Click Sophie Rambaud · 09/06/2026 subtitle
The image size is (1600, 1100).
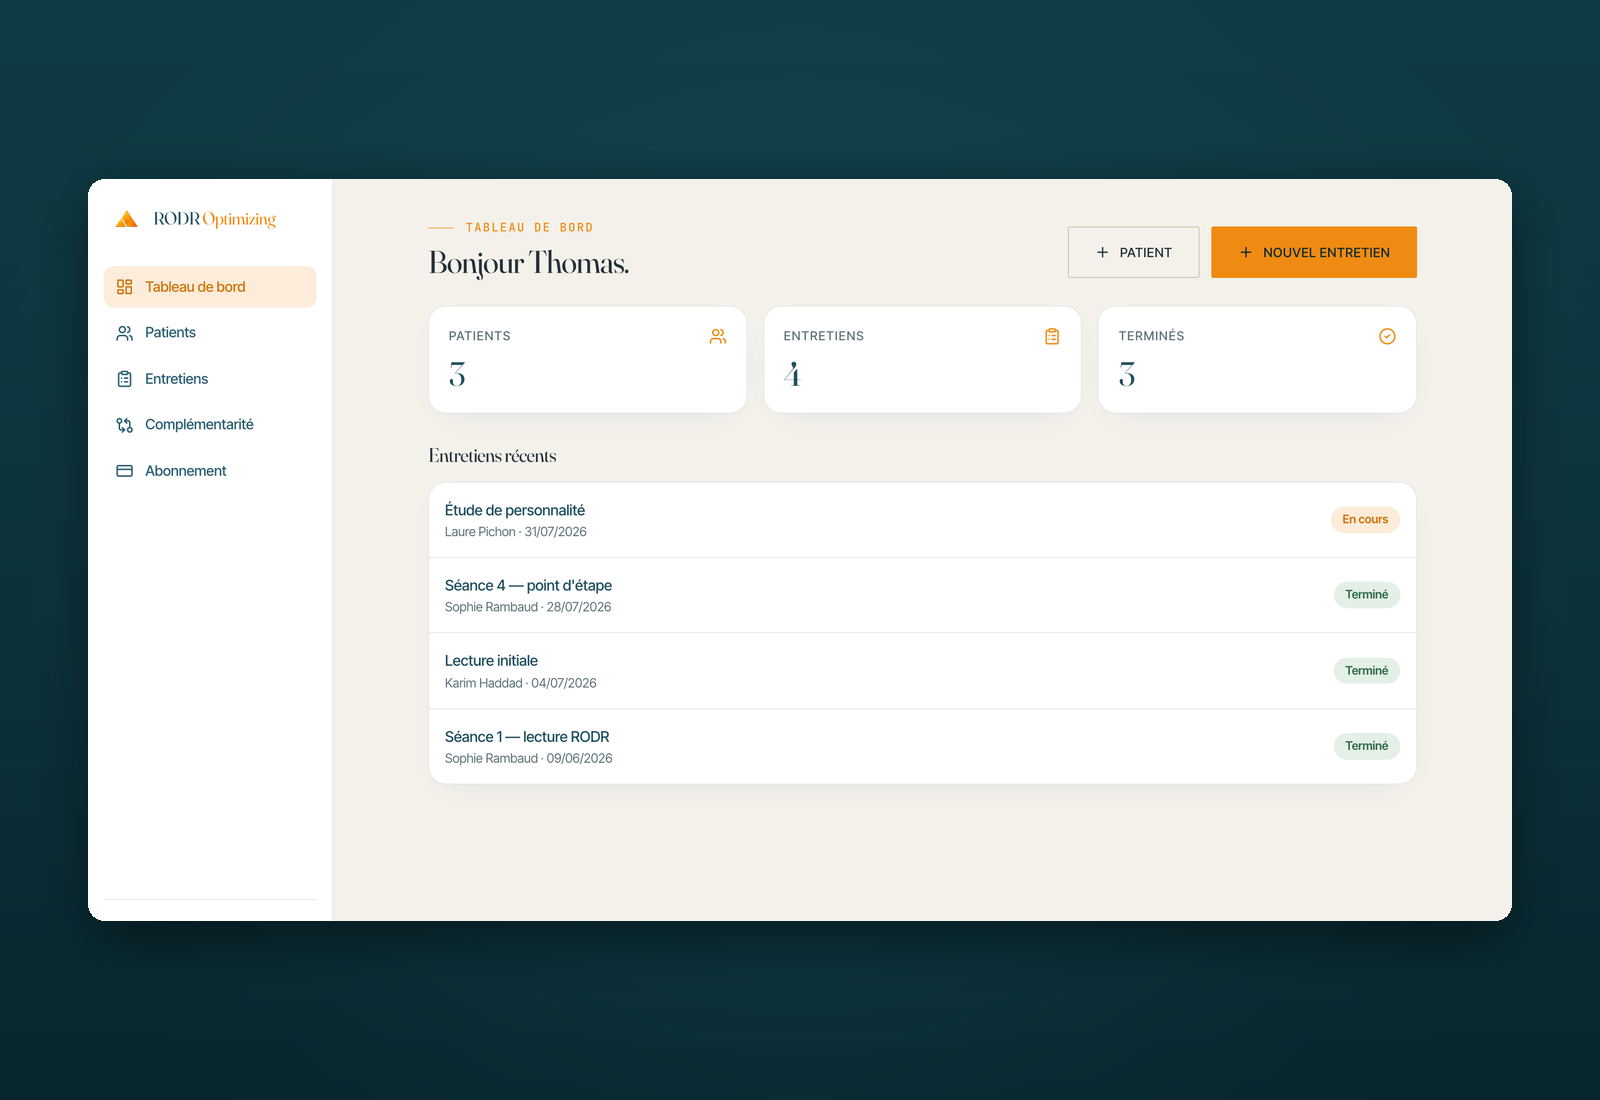coord(528,758)
